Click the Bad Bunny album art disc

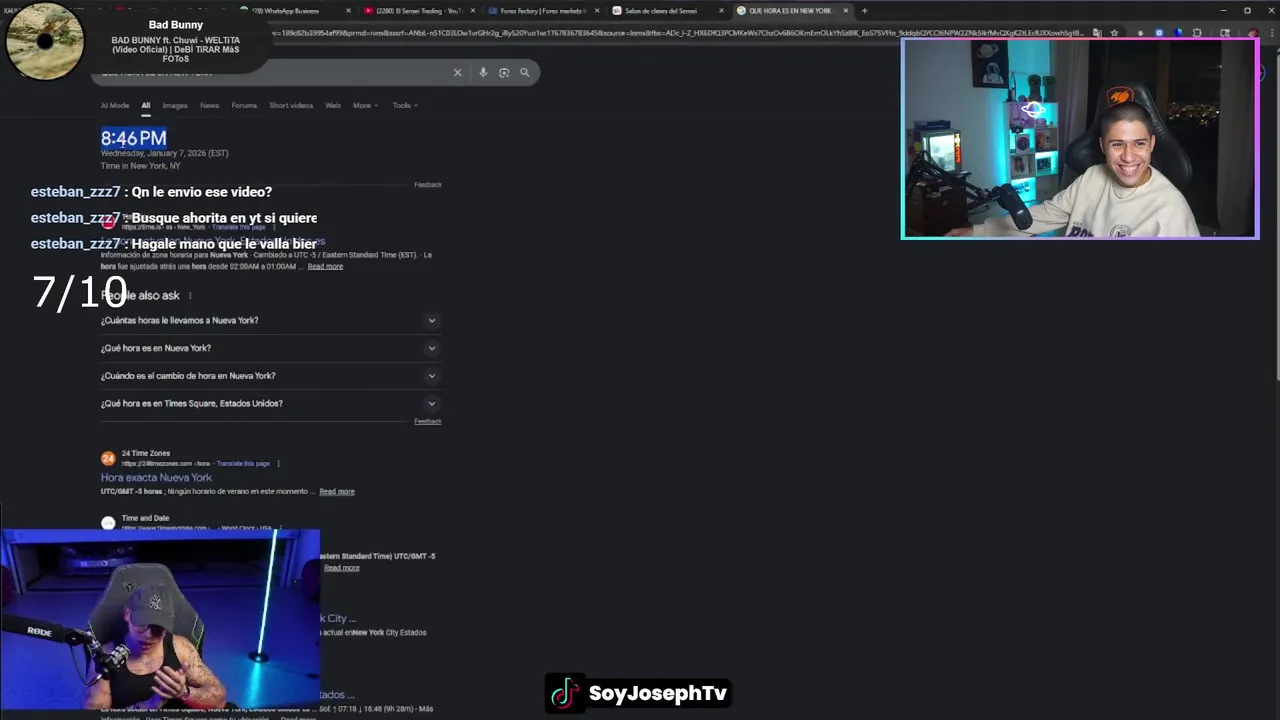(x=44, y=41)
